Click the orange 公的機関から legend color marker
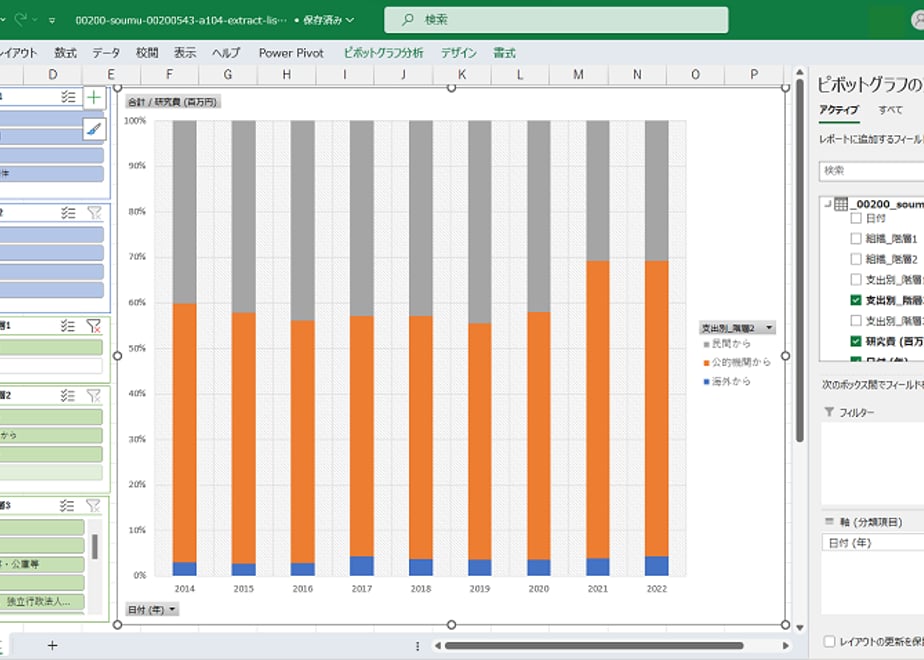This screenshot has width=924, height=660. 706,363
